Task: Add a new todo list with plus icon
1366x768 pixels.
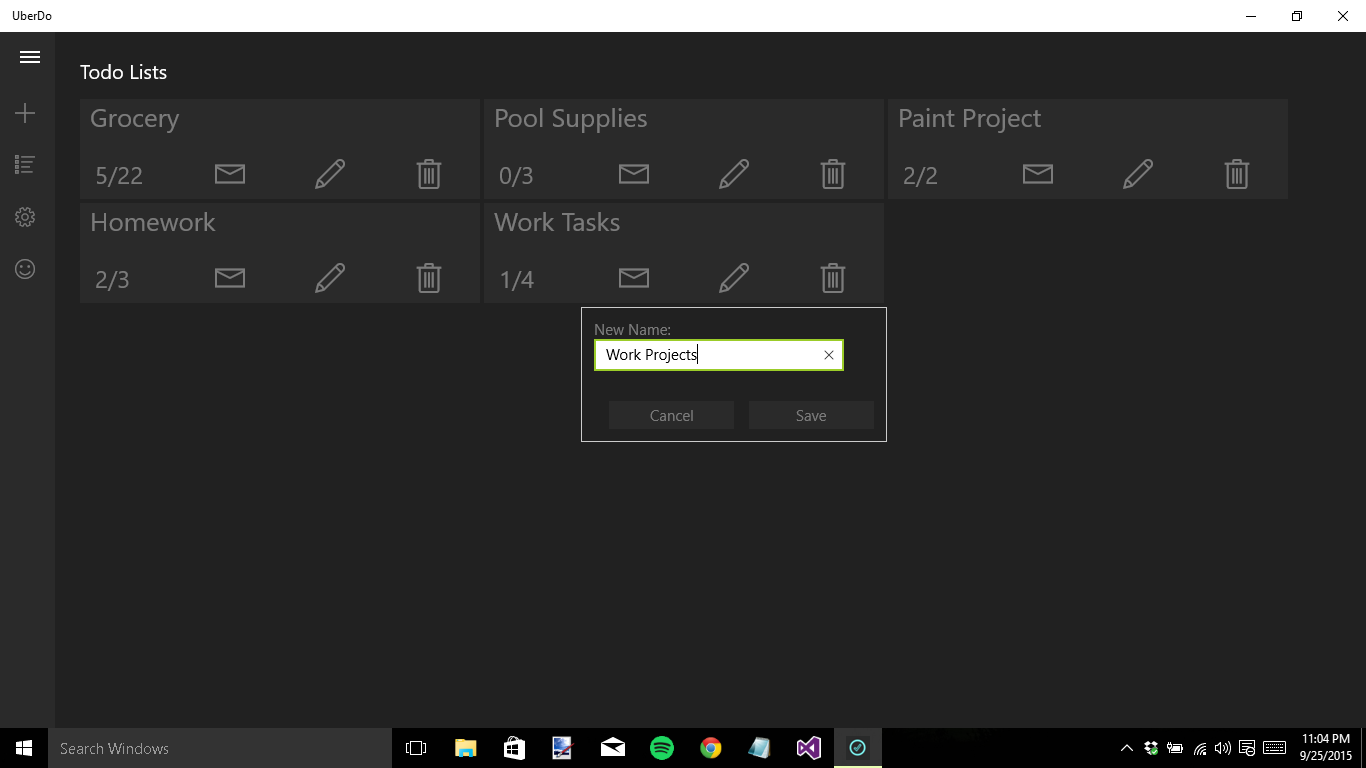Action: coord(25,113)
